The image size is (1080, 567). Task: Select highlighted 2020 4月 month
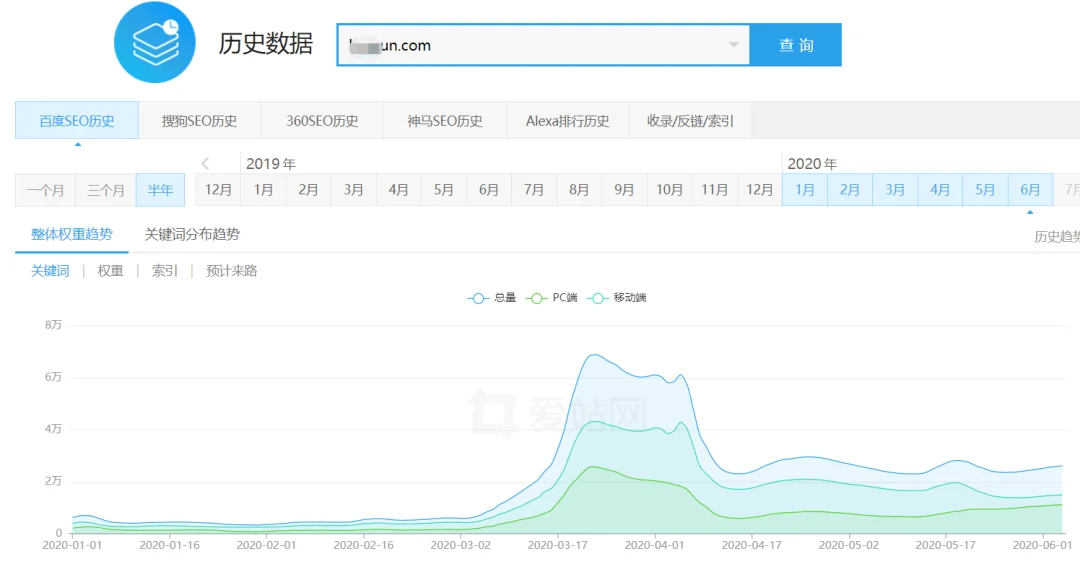click(940, 189)
